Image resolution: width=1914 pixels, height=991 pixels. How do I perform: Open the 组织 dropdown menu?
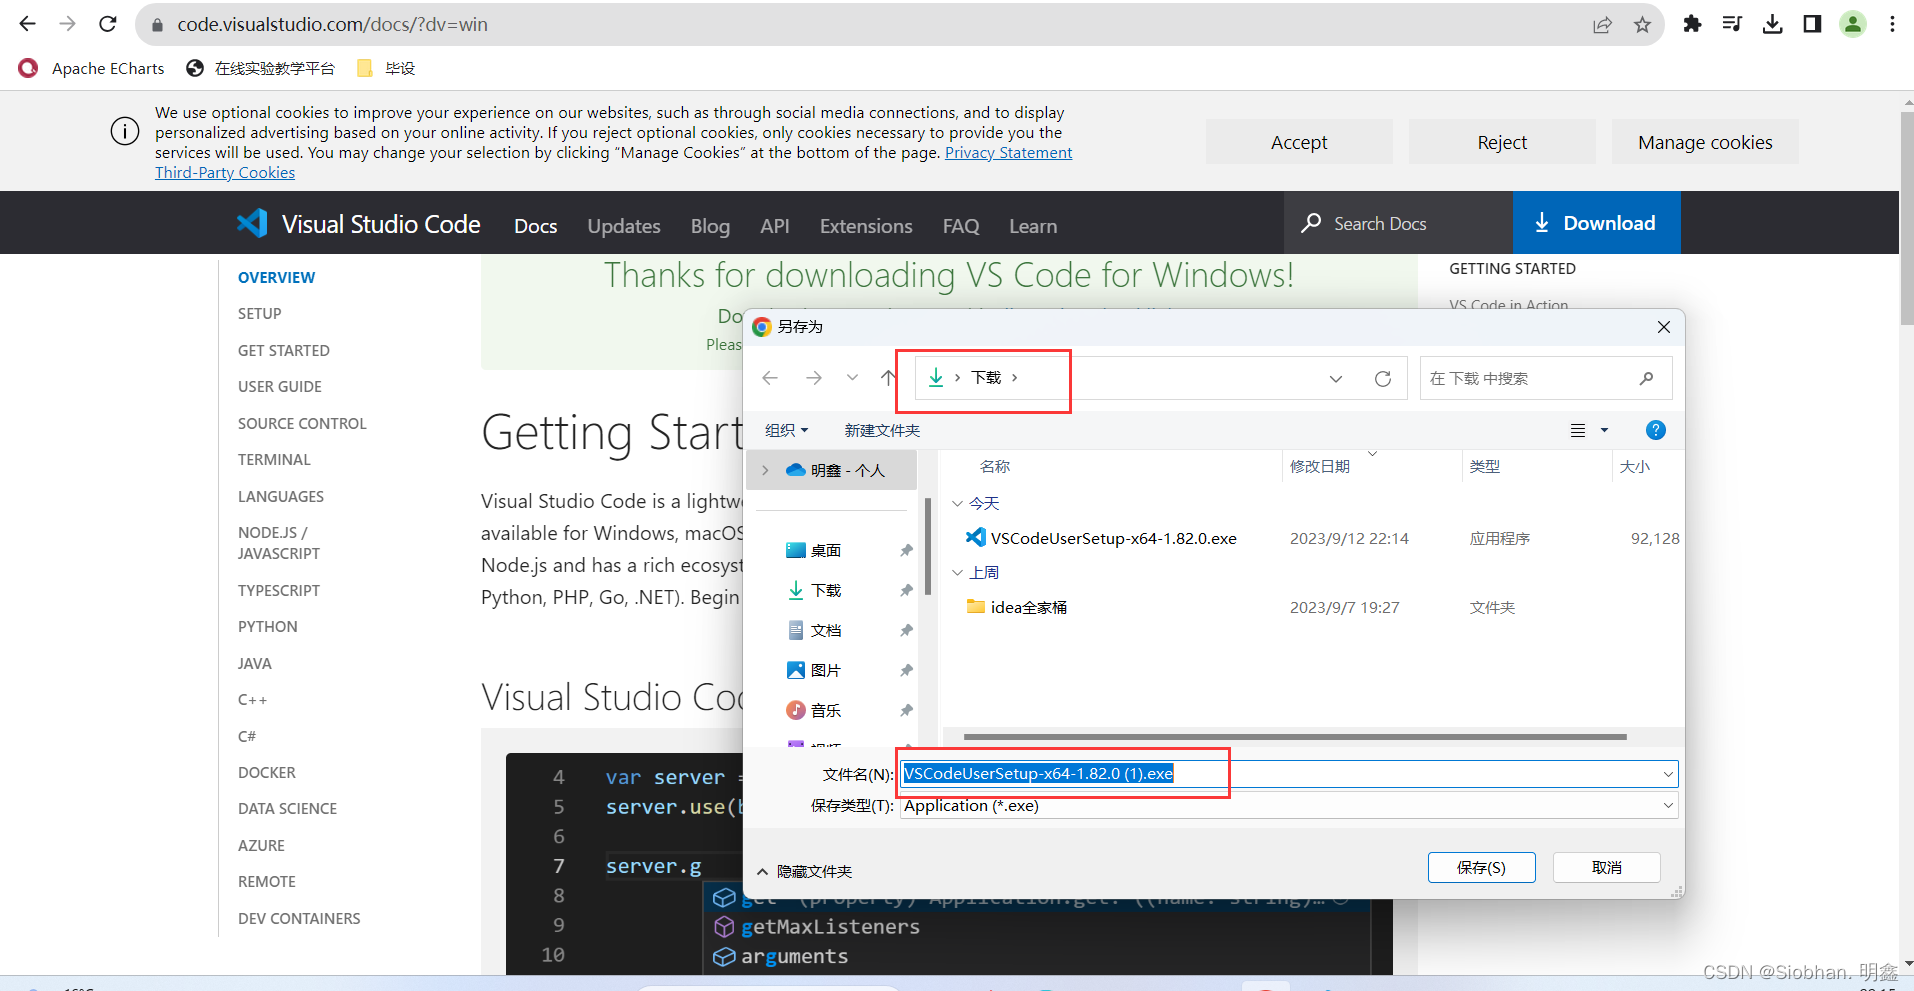click(x=786, y=430)
